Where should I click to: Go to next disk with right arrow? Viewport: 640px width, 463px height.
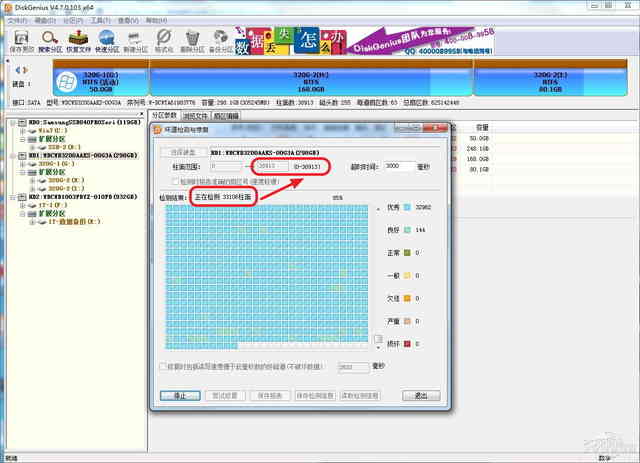(x=25, y=70)
